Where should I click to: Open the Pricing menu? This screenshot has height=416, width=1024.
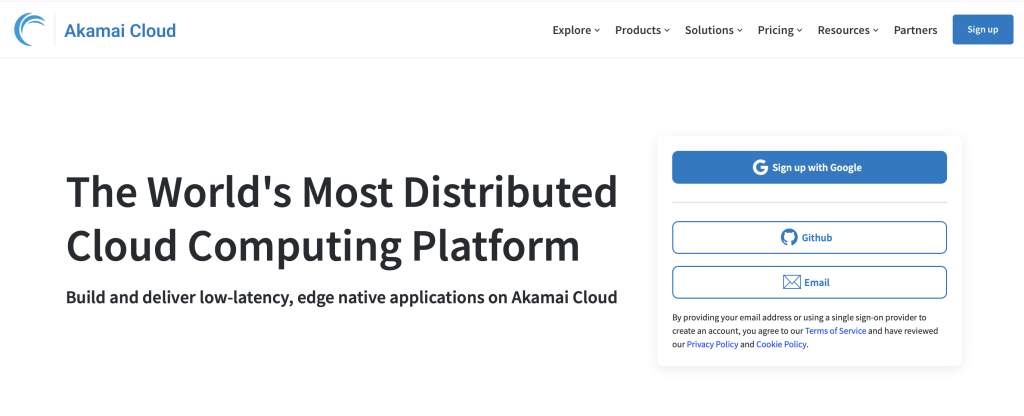pos(780,30)
